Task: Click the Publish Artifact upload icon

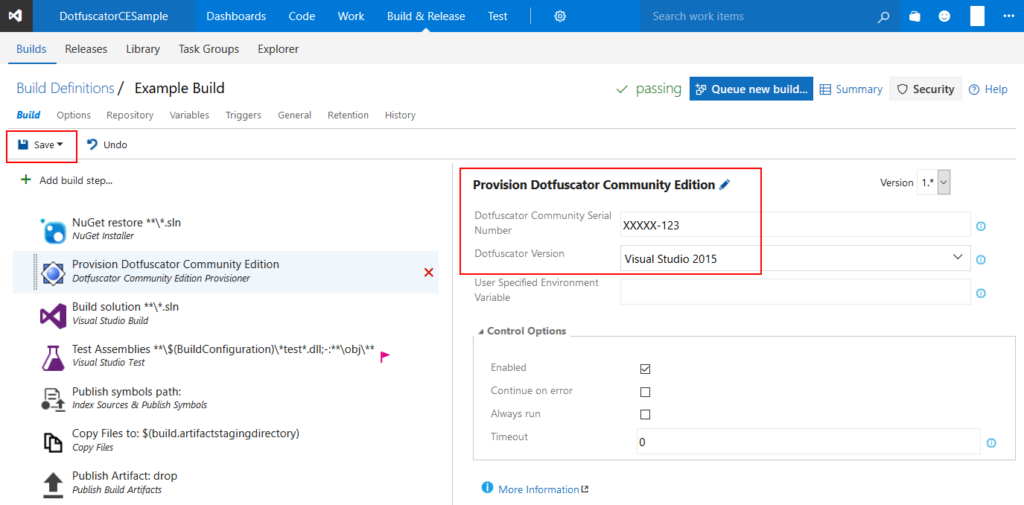Action: click(52, 483)
